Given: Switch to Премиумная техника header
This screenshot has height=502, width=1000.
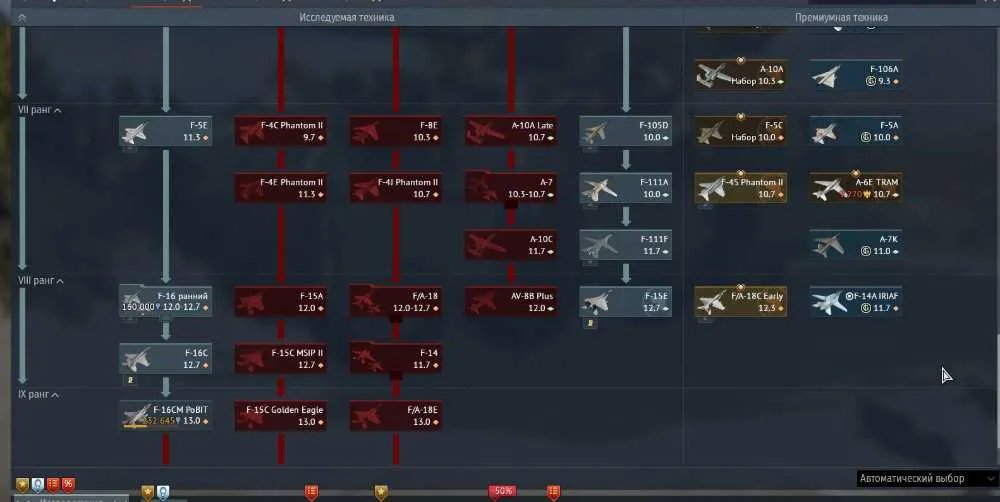Looking at the screenshot, I should (x=841, y=17).
